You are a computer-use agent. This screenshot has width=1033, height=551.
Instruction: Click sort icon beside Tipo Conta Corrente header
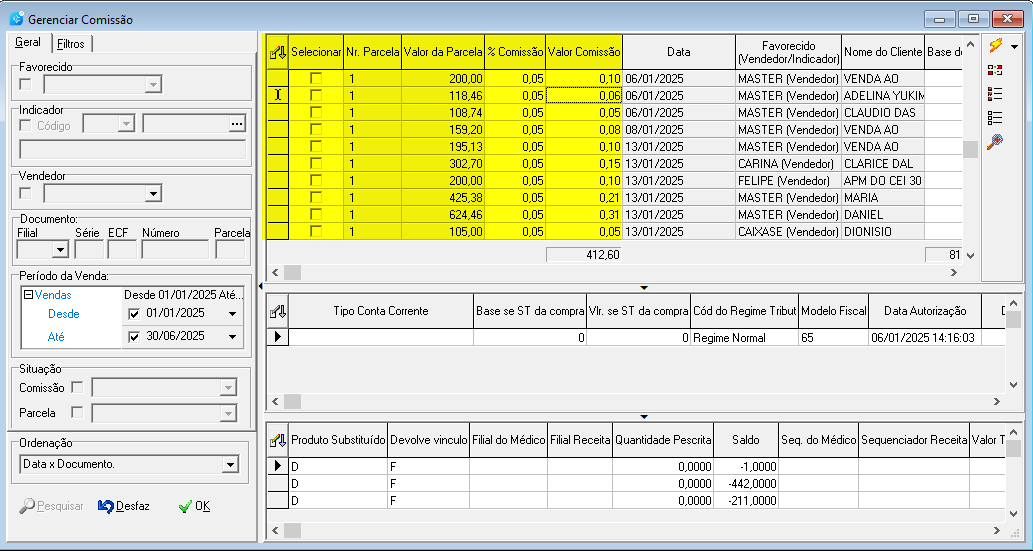[278, 311]
